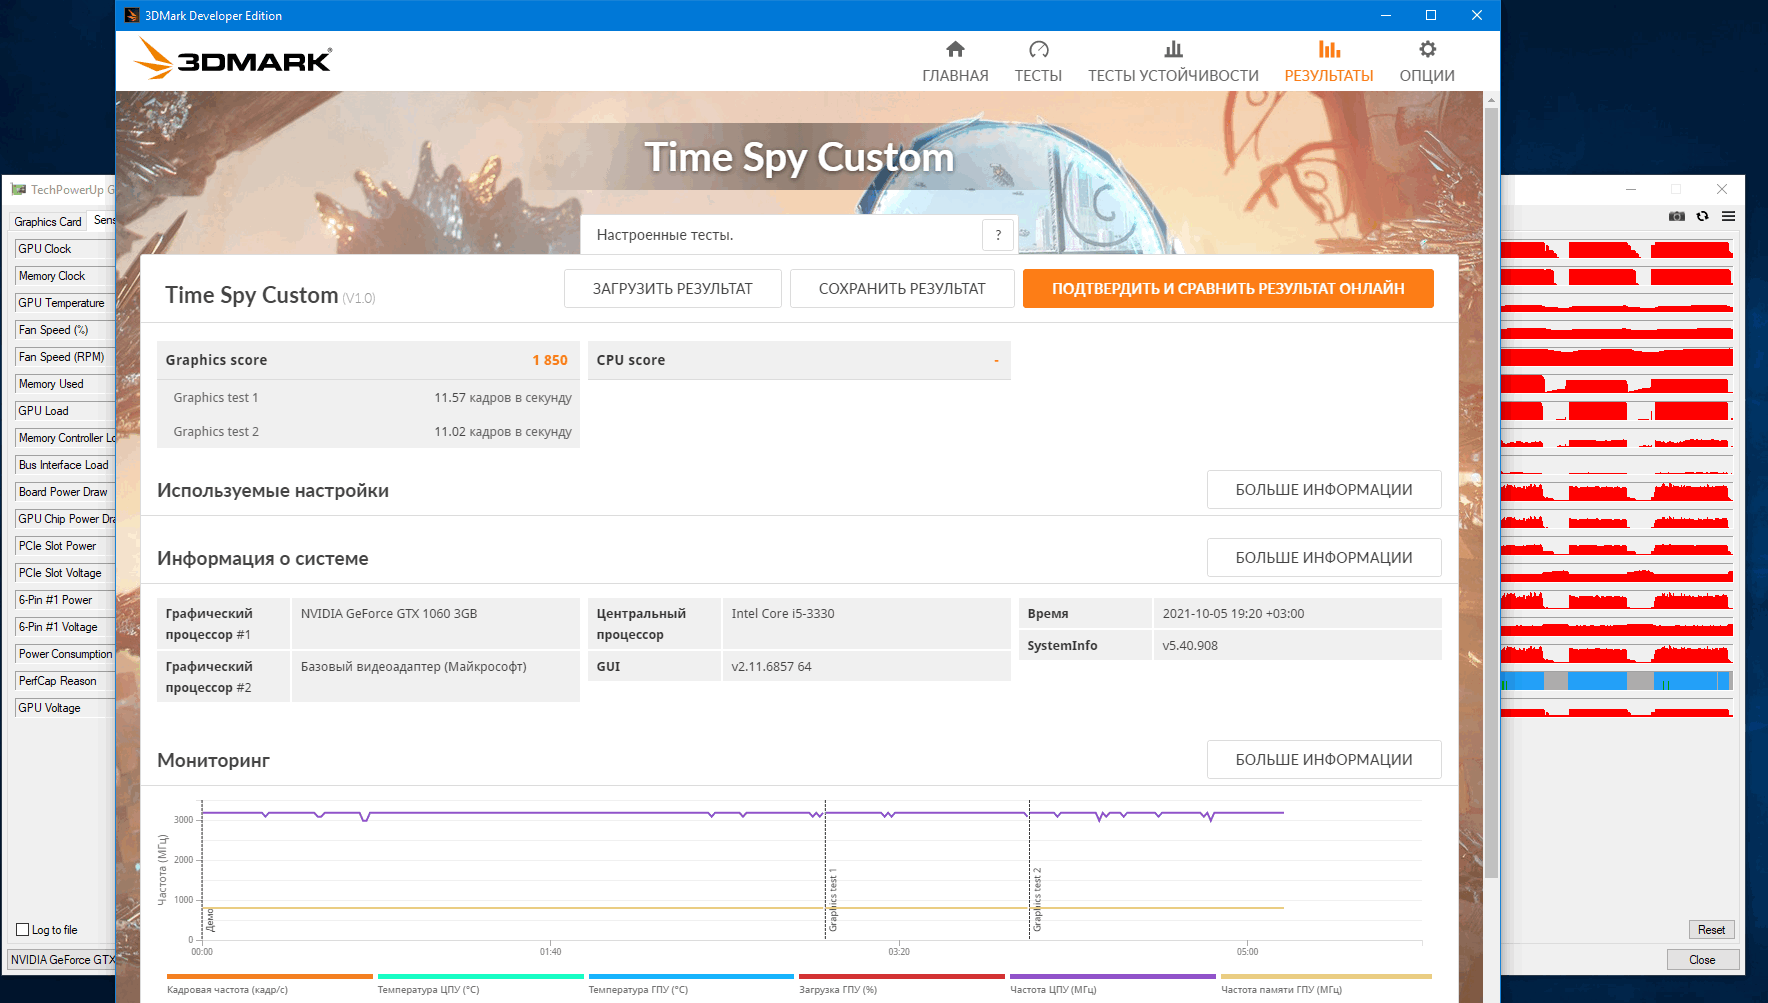The width and height of the screenshot is (1768, 1003).
Task: Click БОЛЬШЕ ИНФОРМАЦИИ for Мониторинг
Action: tap(1324, 760)
